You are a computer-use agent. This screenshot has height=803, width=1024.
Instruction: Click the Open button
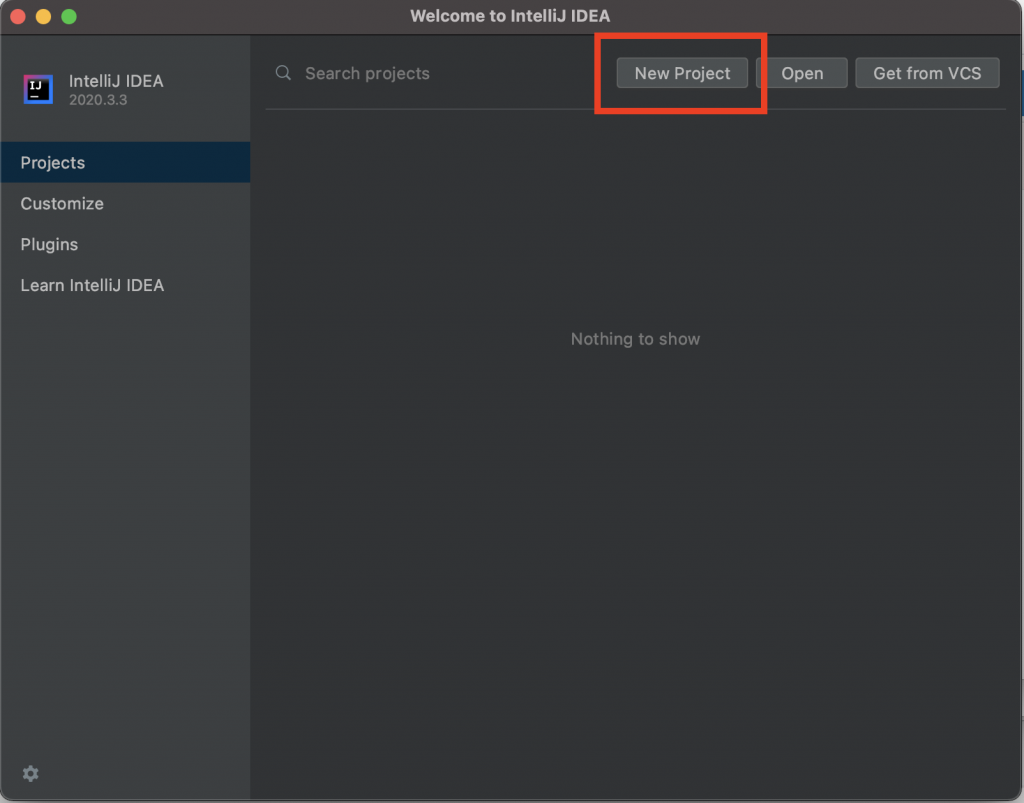802,73
